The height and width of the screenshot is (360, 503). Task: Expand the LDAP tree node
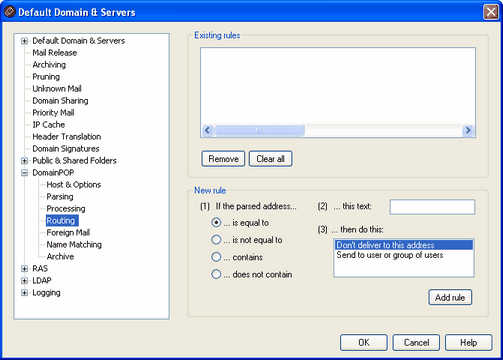pyautogui.click(x=24, y=281)
